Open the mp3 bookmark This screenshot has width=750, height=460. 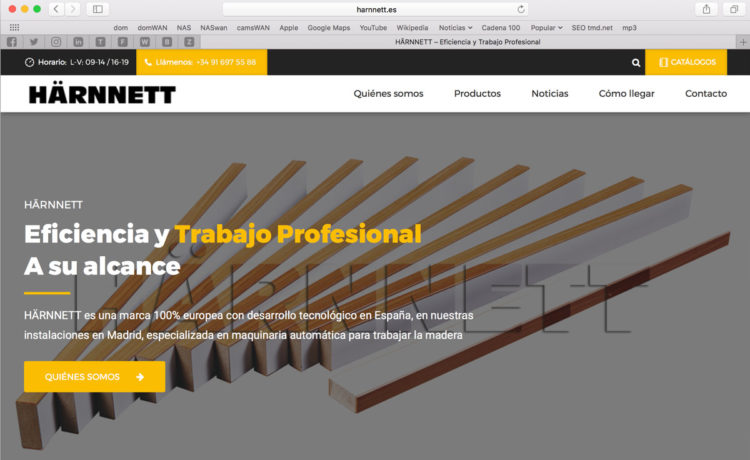tap(629, 28)
